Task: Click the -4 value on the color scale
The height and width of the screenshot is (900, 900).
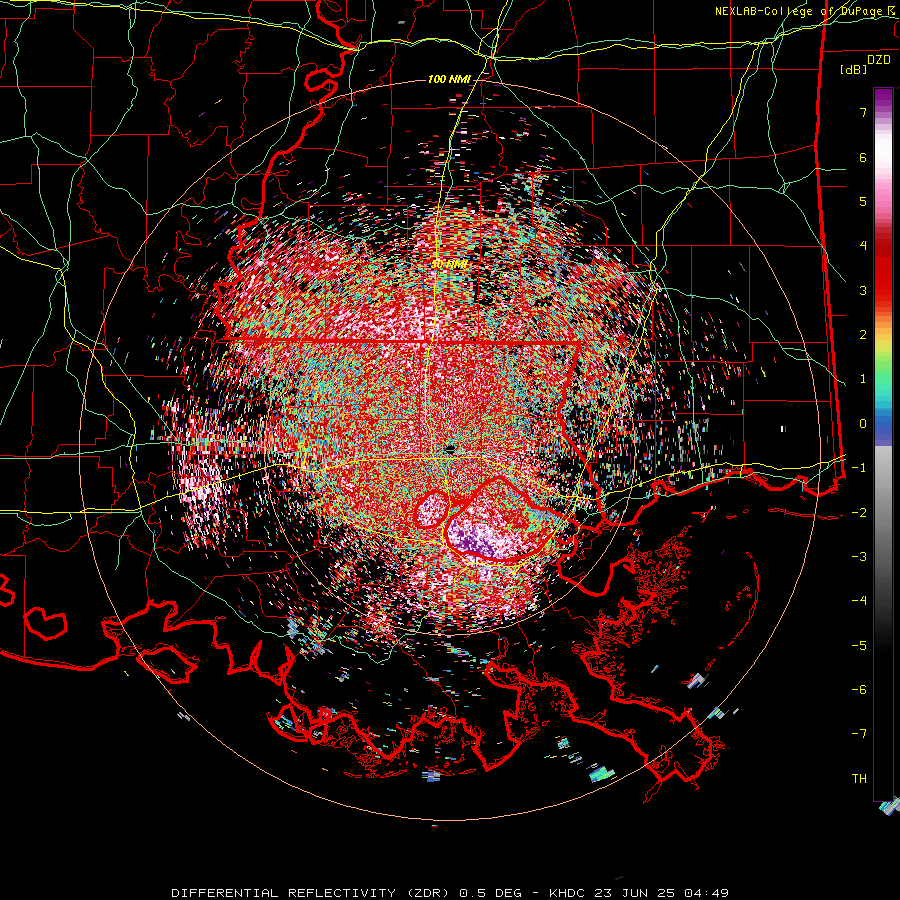Action: pyautogui.click(x=859, y=601)
